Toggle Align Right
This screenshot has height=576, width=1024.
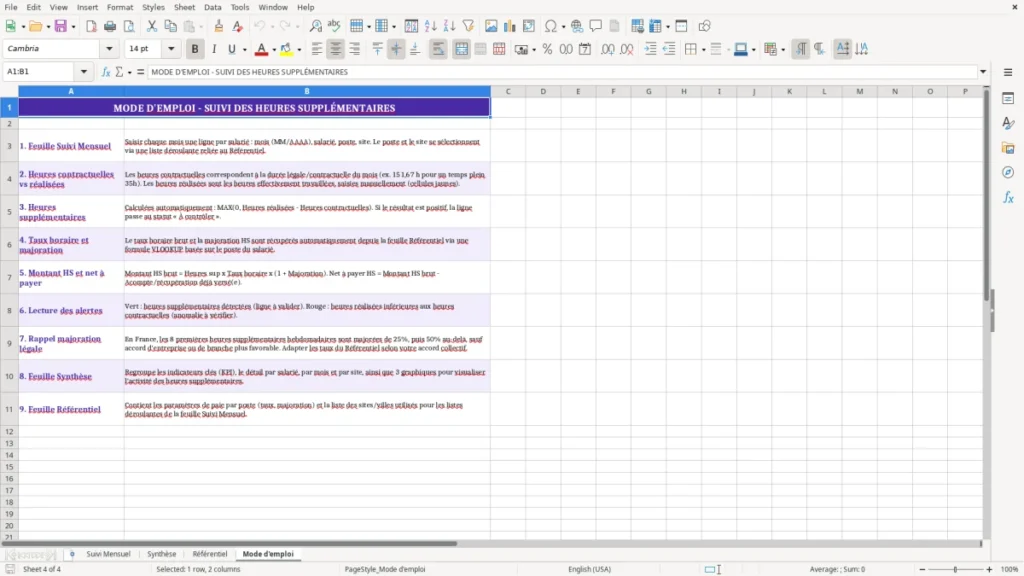pyautogui.click(x=355, y=49)
